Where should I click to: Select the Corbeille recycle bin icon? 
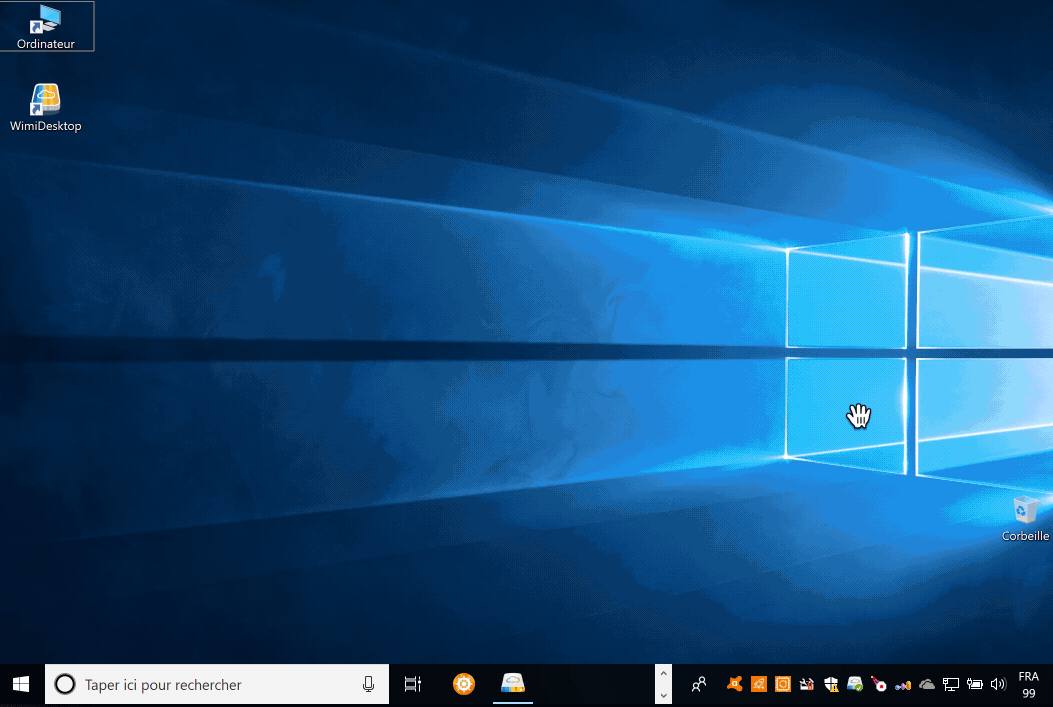1025,518
